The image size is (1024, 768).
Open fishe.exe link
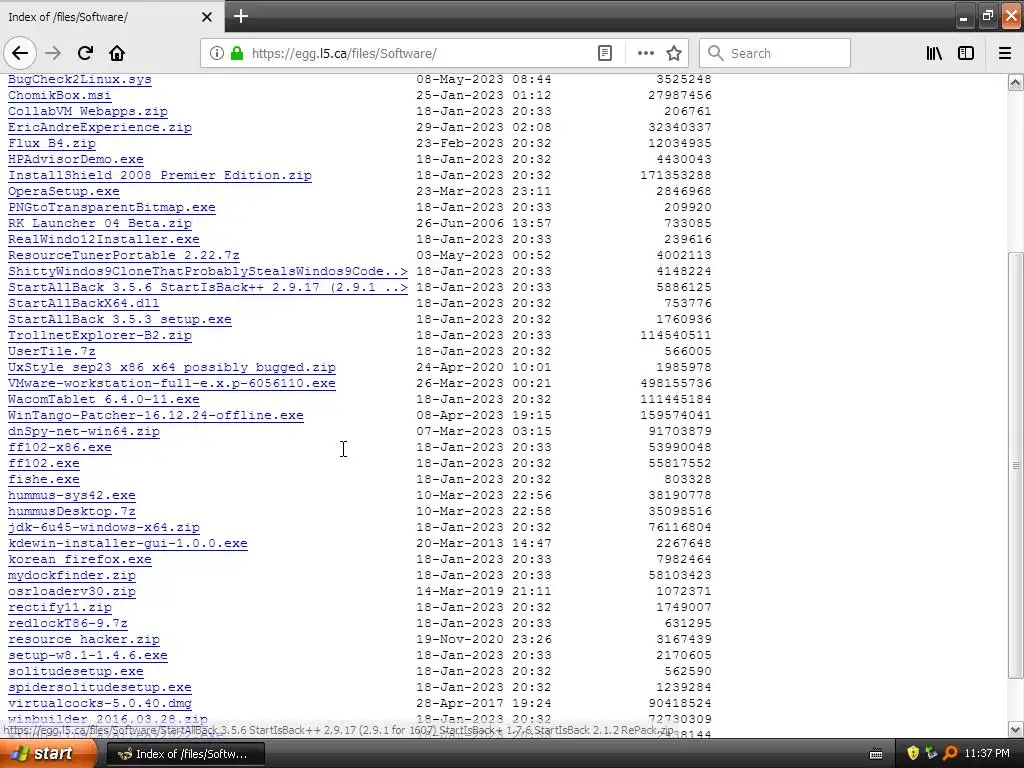coord(44,479)
